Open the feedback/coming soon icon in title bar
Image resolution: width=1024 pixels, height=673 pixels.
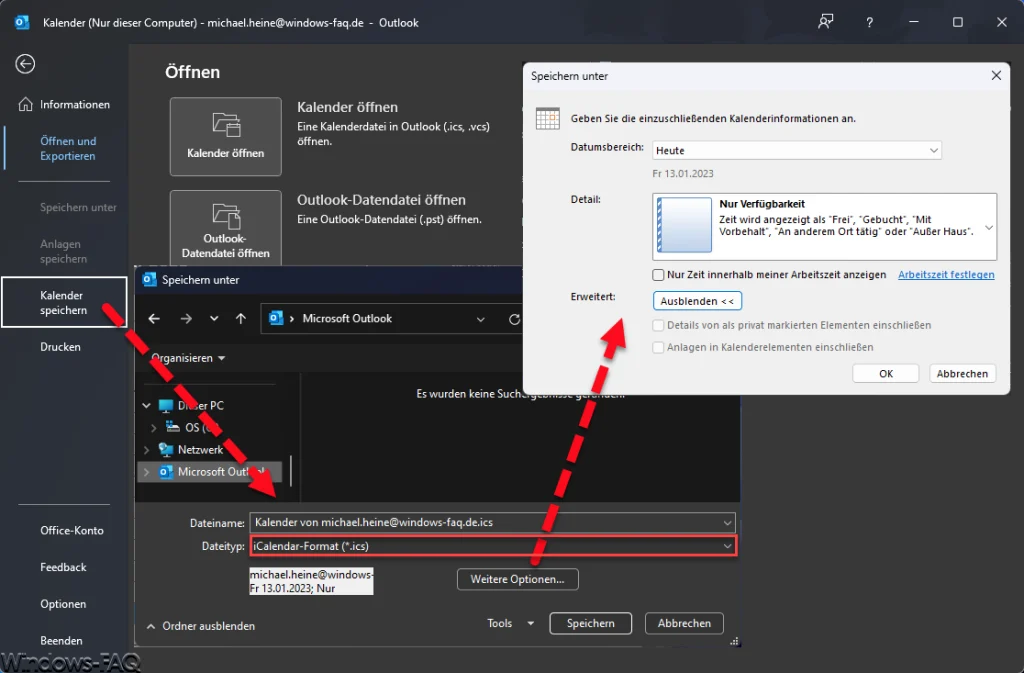coord(825,22)
